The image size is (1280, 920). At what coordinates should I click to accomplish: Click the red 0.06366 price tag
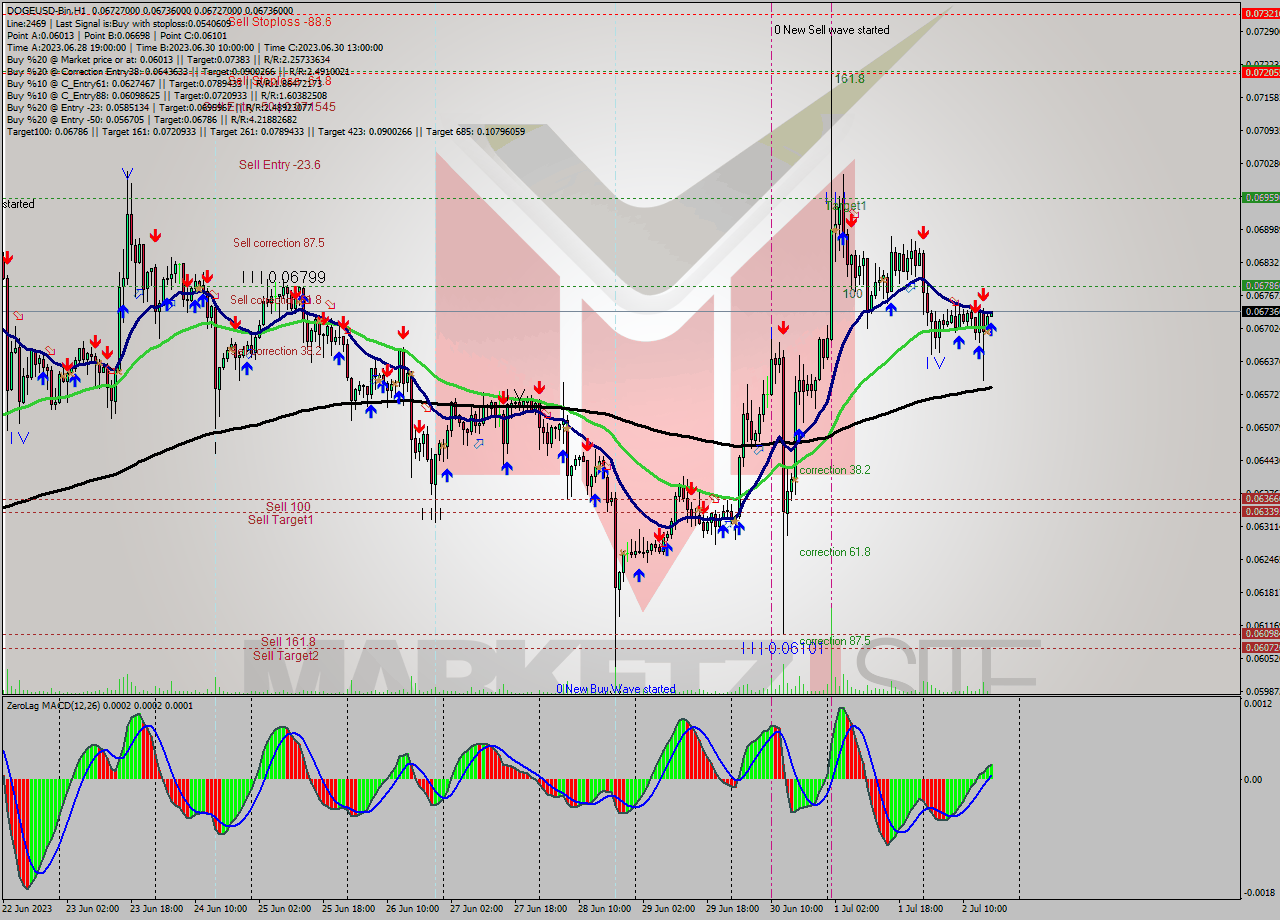pos(1260,498)
